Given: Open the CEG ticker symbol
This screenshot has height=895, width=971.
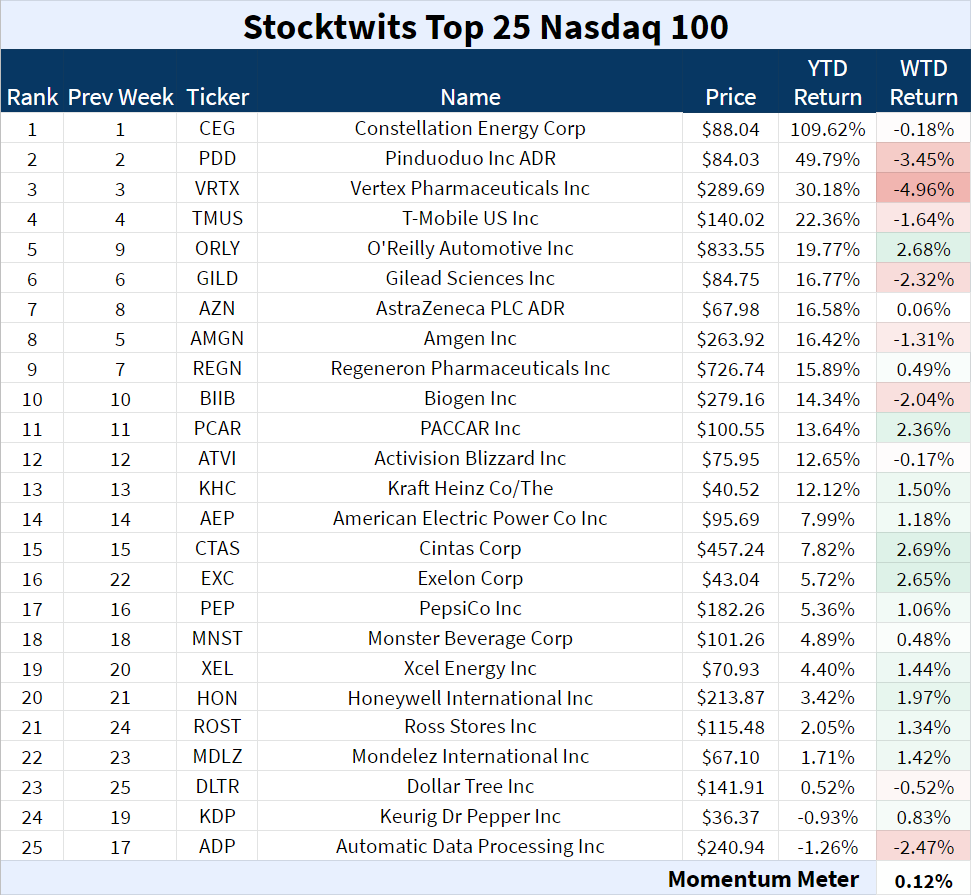Looking at the screenshot, I should (217, 128).
